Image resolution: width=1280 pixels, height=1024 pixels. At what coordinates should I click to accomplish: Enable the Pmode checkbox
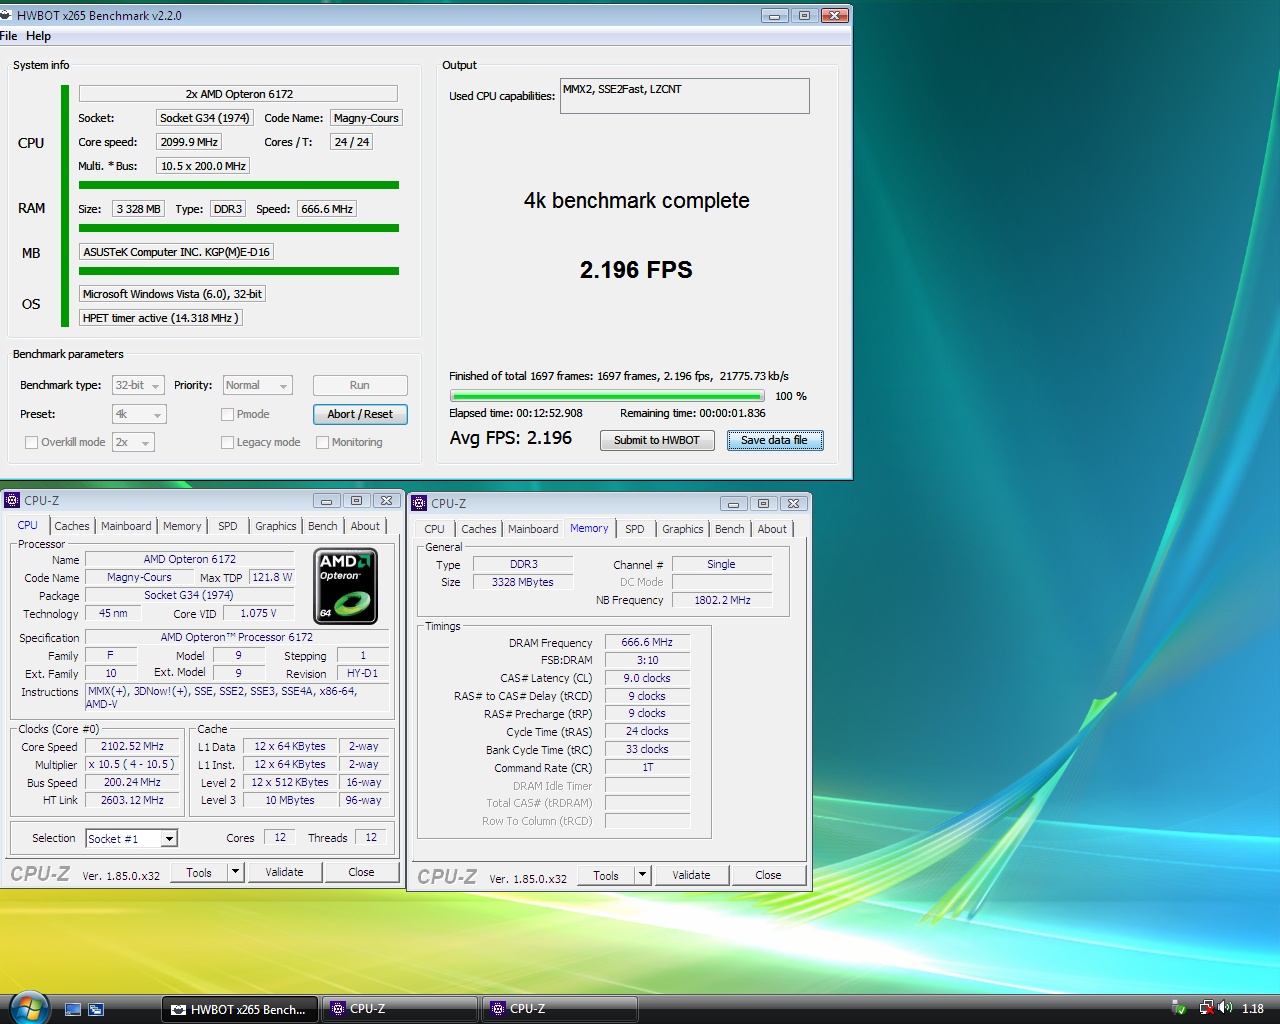227,414
